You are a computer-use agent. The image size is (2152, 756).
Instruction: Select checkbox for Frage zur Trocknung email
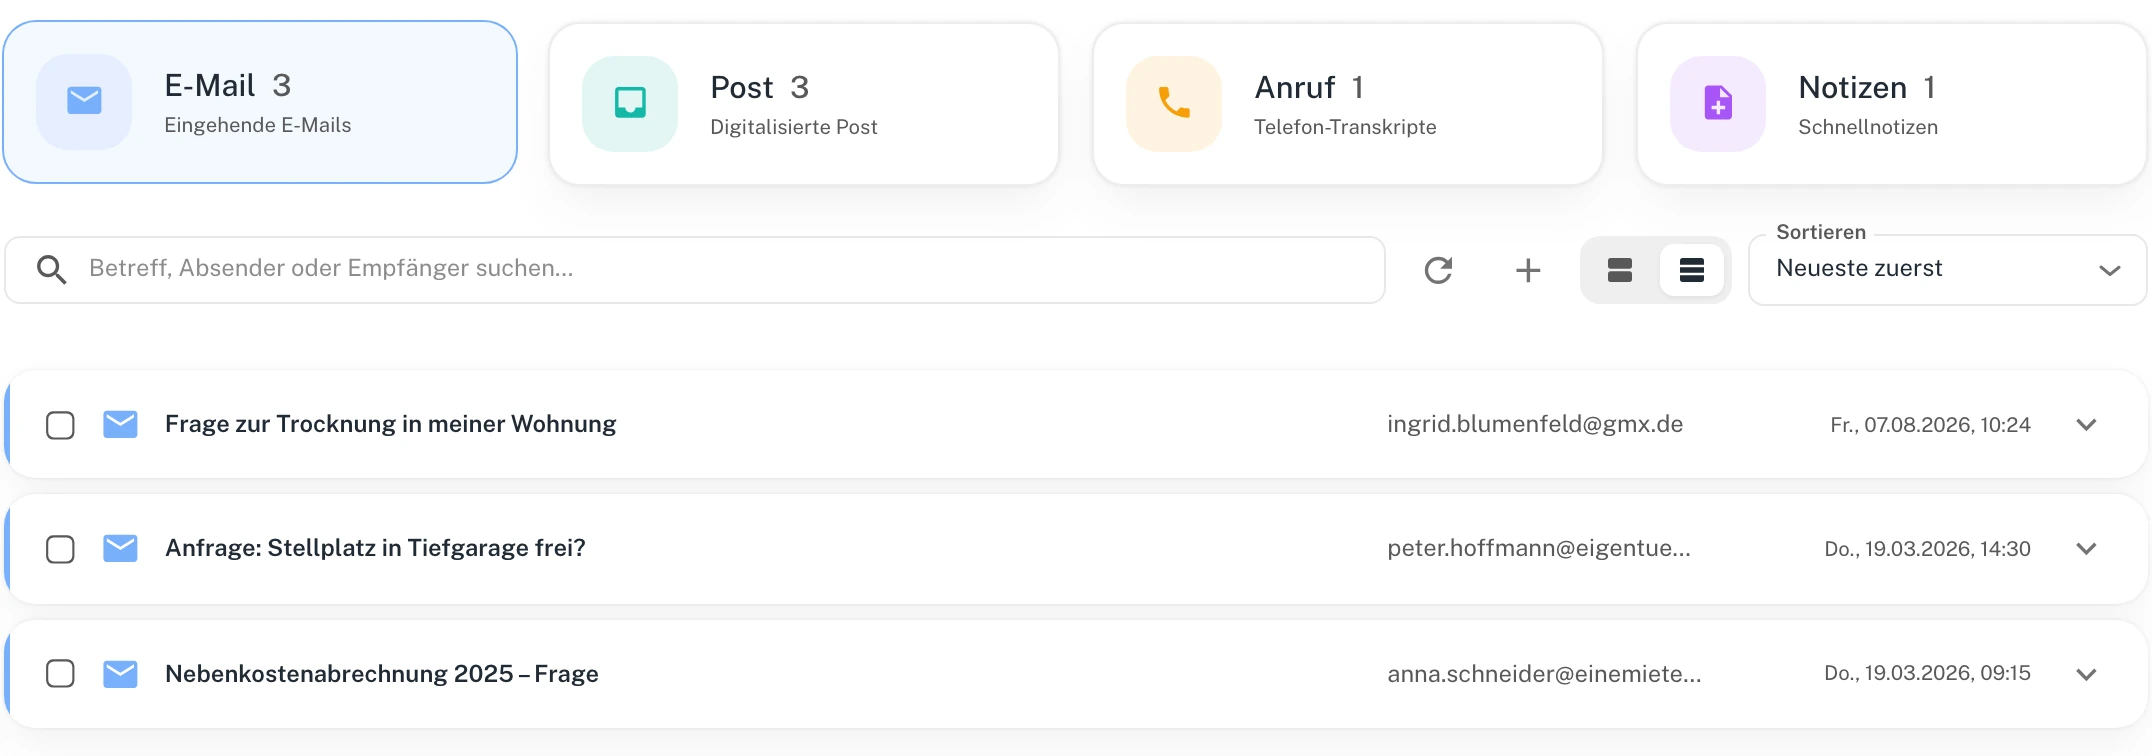(60, 425)
